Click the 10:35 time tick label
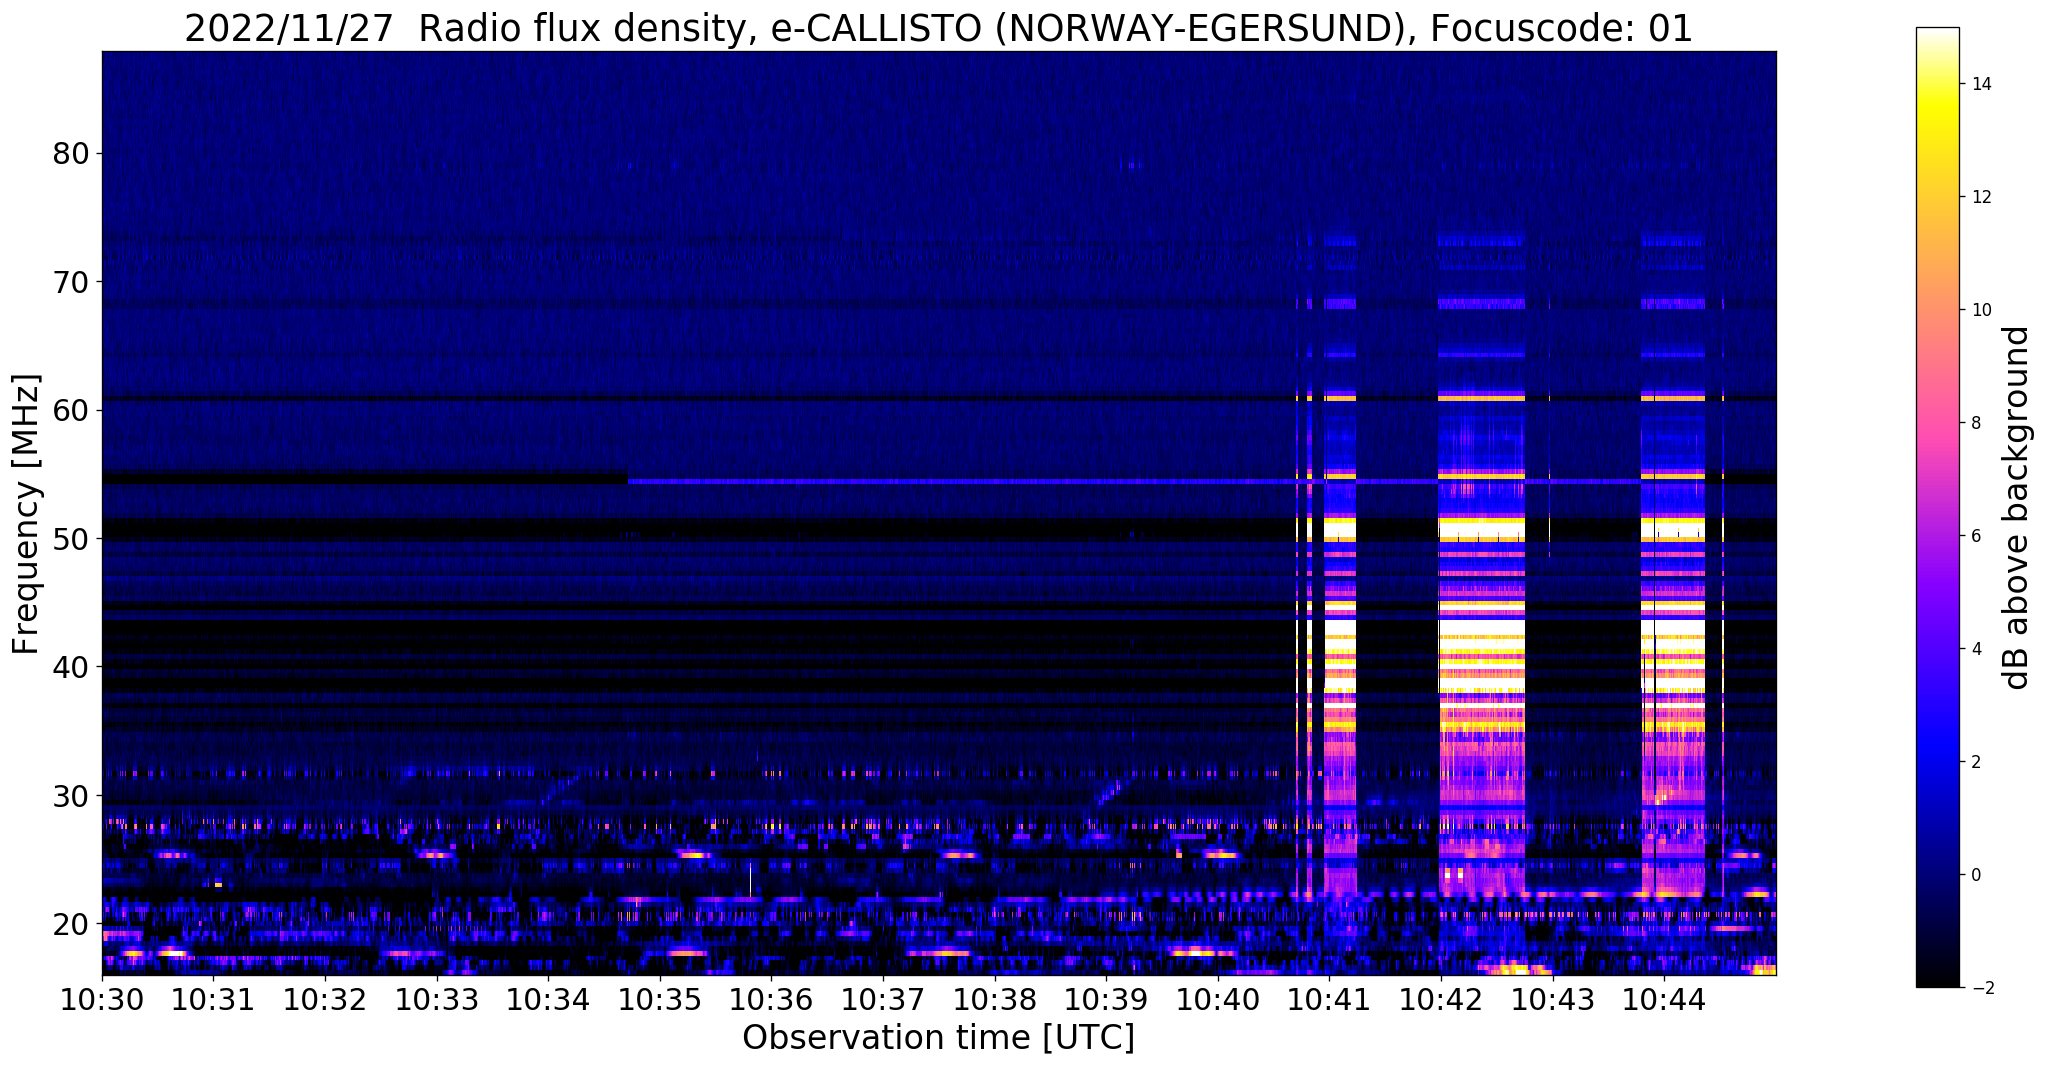The width and height of the screenshot is (2047, 1067). click(660, 1000)
